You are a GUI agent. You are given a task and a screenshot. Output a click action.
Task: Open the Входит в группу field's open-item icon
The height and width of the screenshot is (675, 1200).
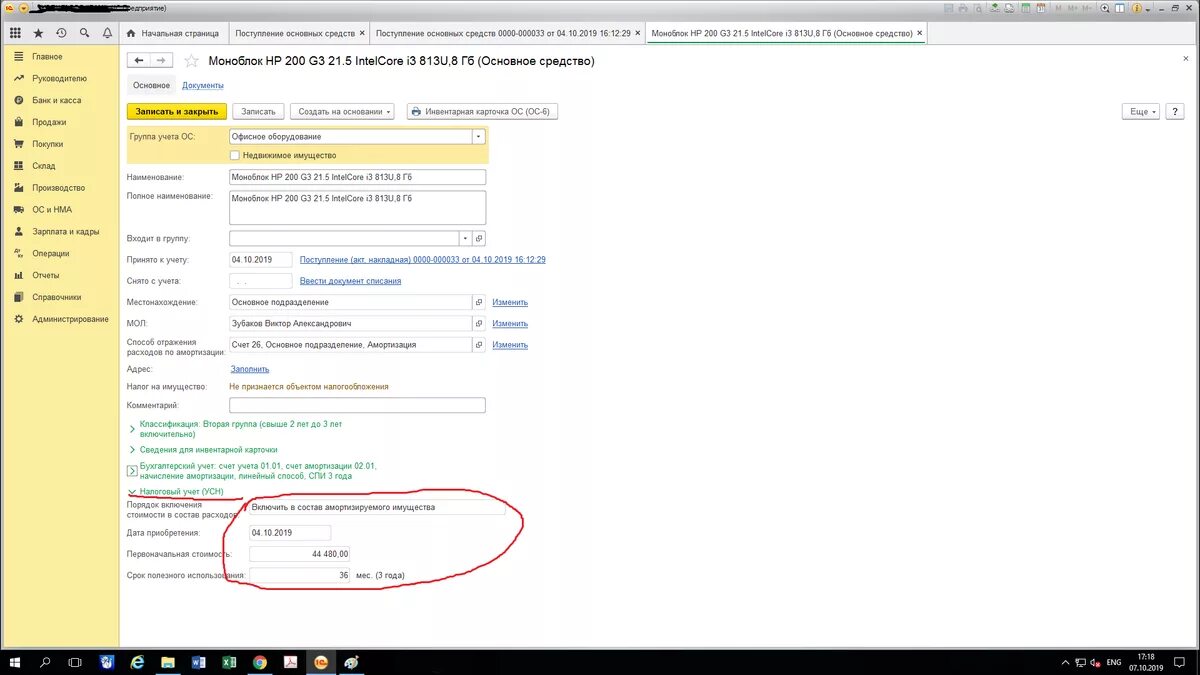pos(479,238)
